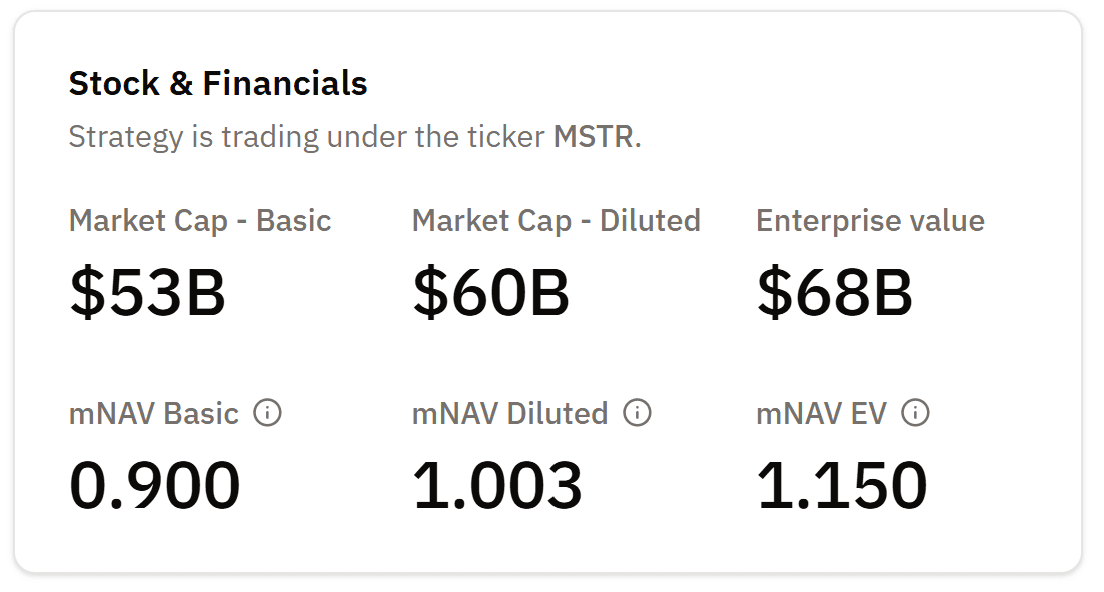Click the info icon beside mNAV Basic
This screenshot has height=592, width=1104.
267,412
